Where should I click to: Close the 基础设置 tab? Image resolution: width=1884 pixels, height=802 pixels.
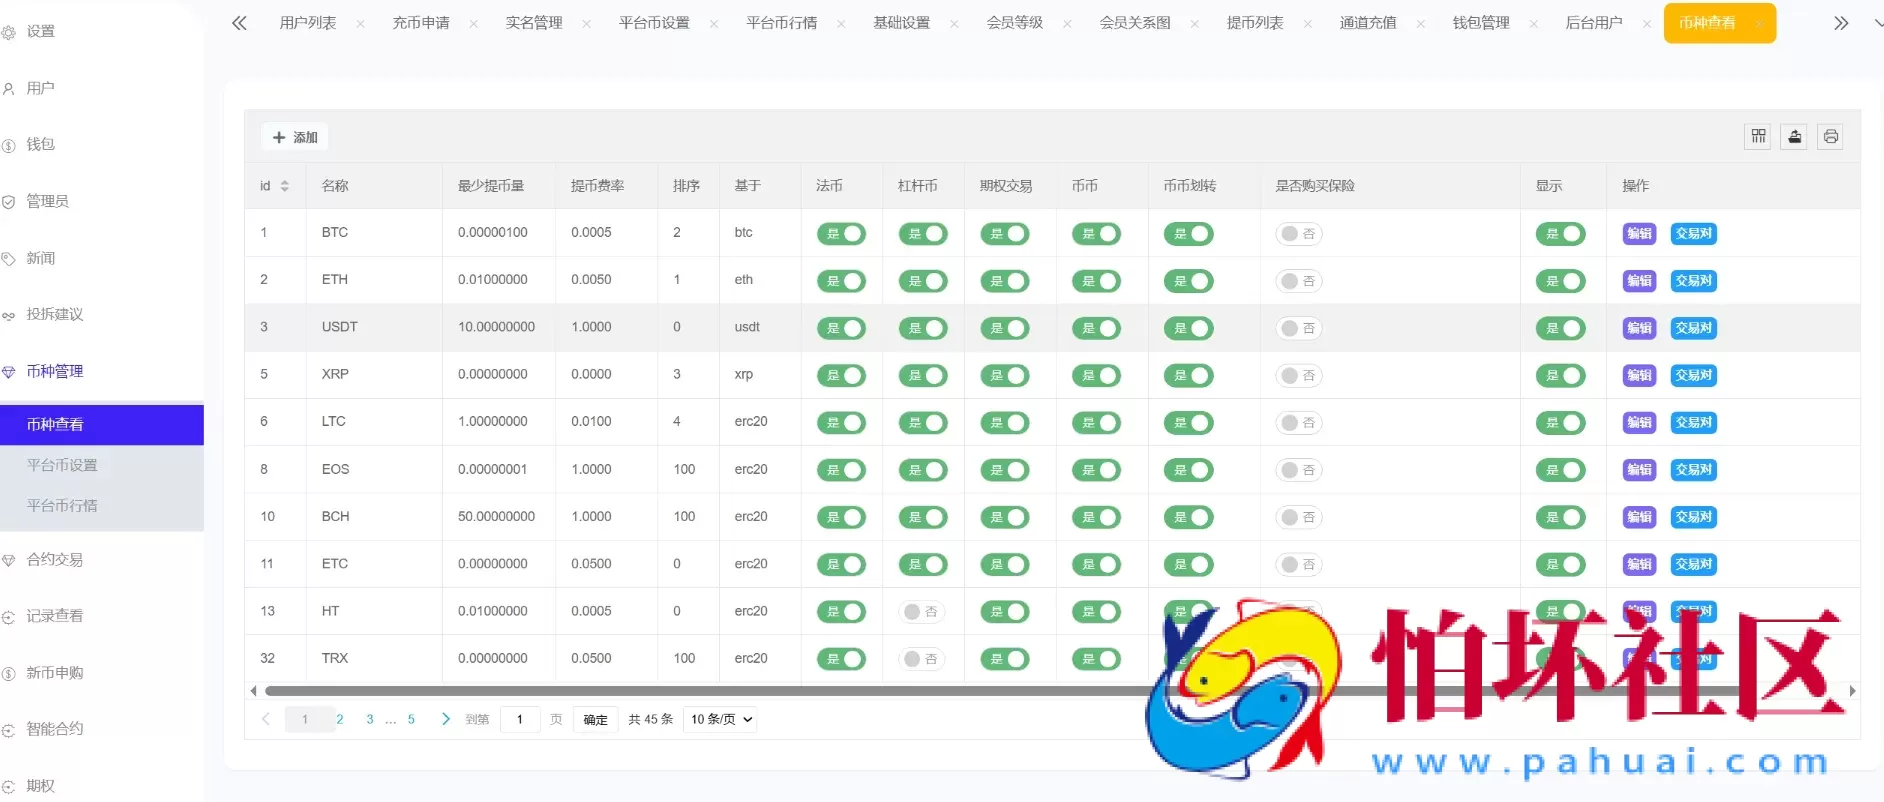tap(954, 24)
